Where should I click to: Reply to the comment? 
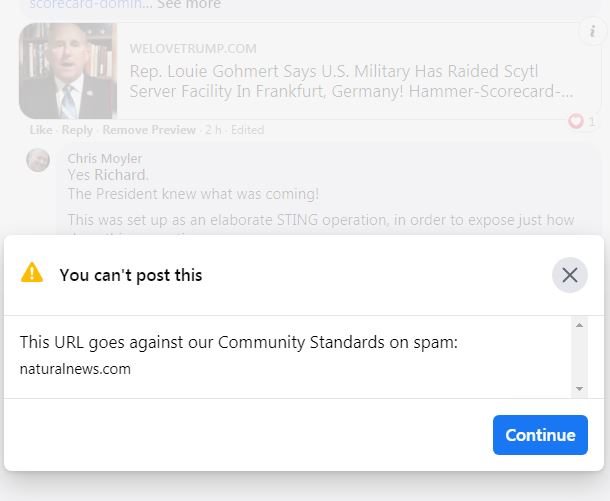(77, 130)
